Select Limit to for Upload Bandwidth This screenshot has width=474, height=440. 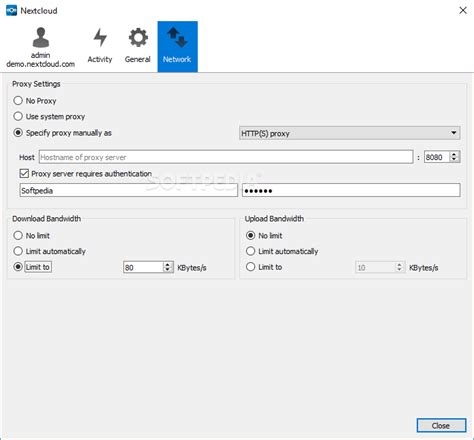click(264, 267)
